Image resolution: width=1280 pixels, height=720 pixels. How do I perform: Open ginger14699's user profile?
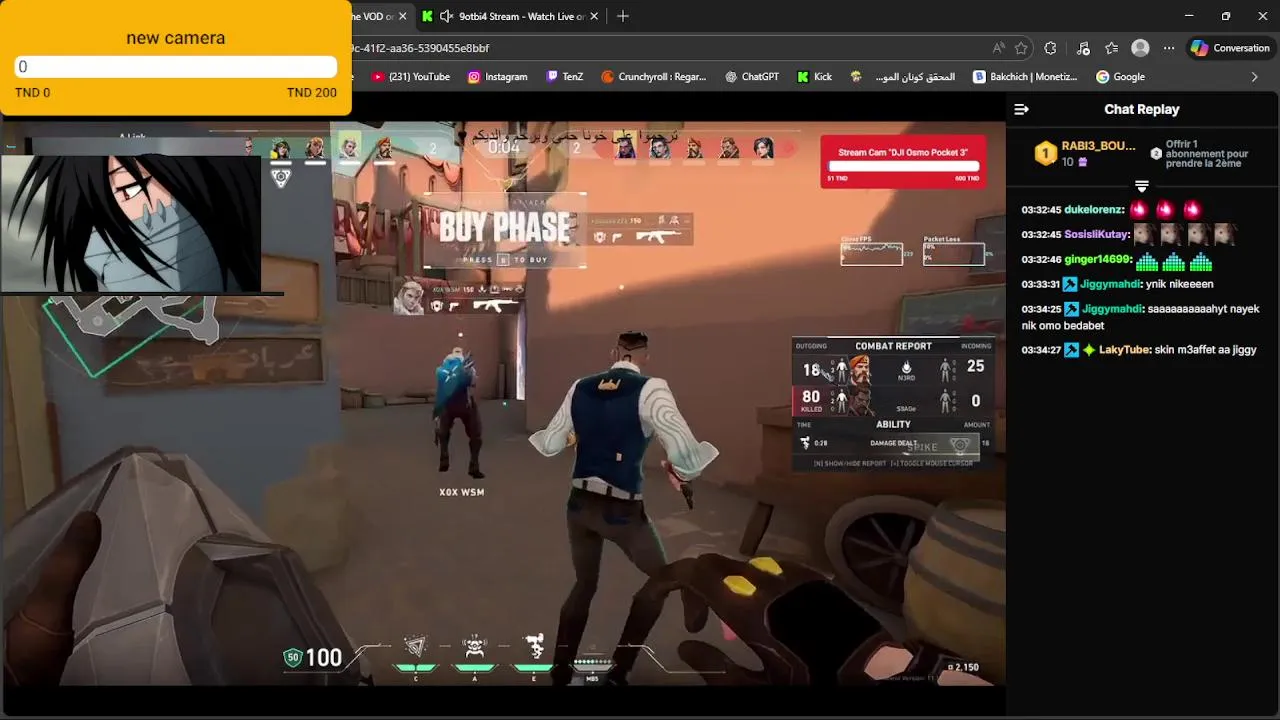1097,259
